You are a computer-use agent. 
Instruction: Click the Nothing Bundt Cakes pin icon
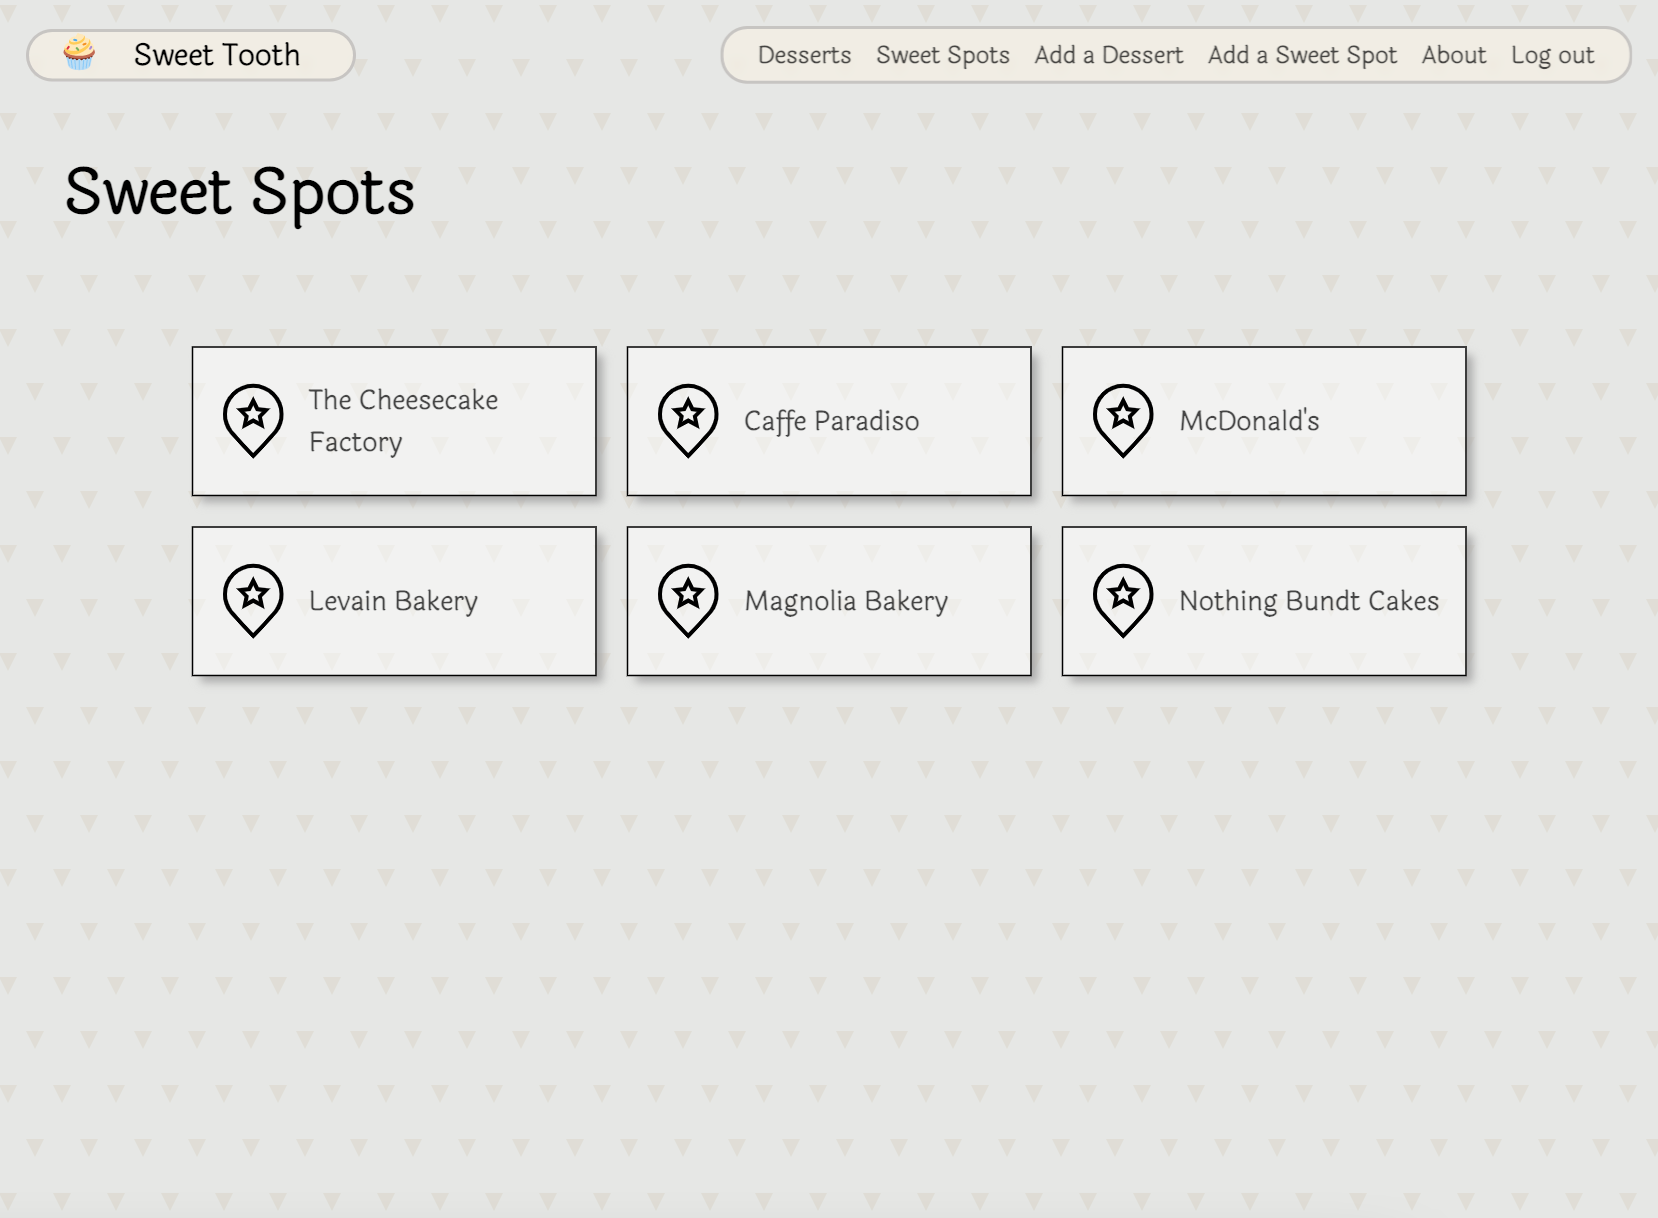coord(1123,601)
